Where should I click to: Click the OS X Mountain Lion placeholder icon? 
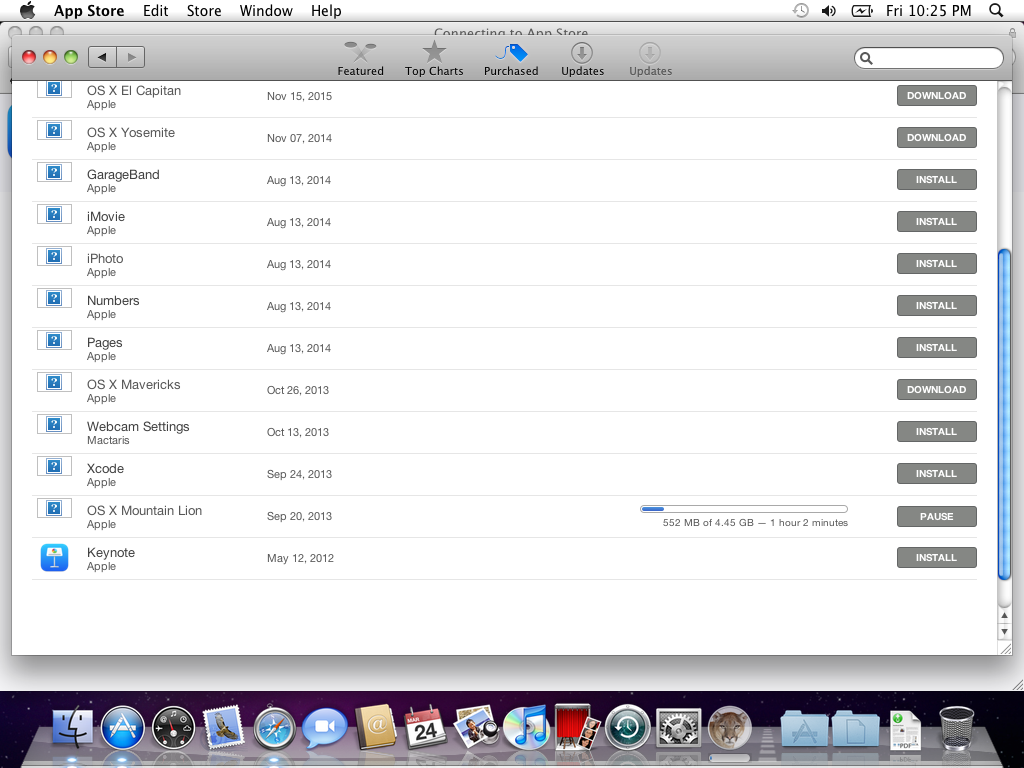(x=54, y=508)
